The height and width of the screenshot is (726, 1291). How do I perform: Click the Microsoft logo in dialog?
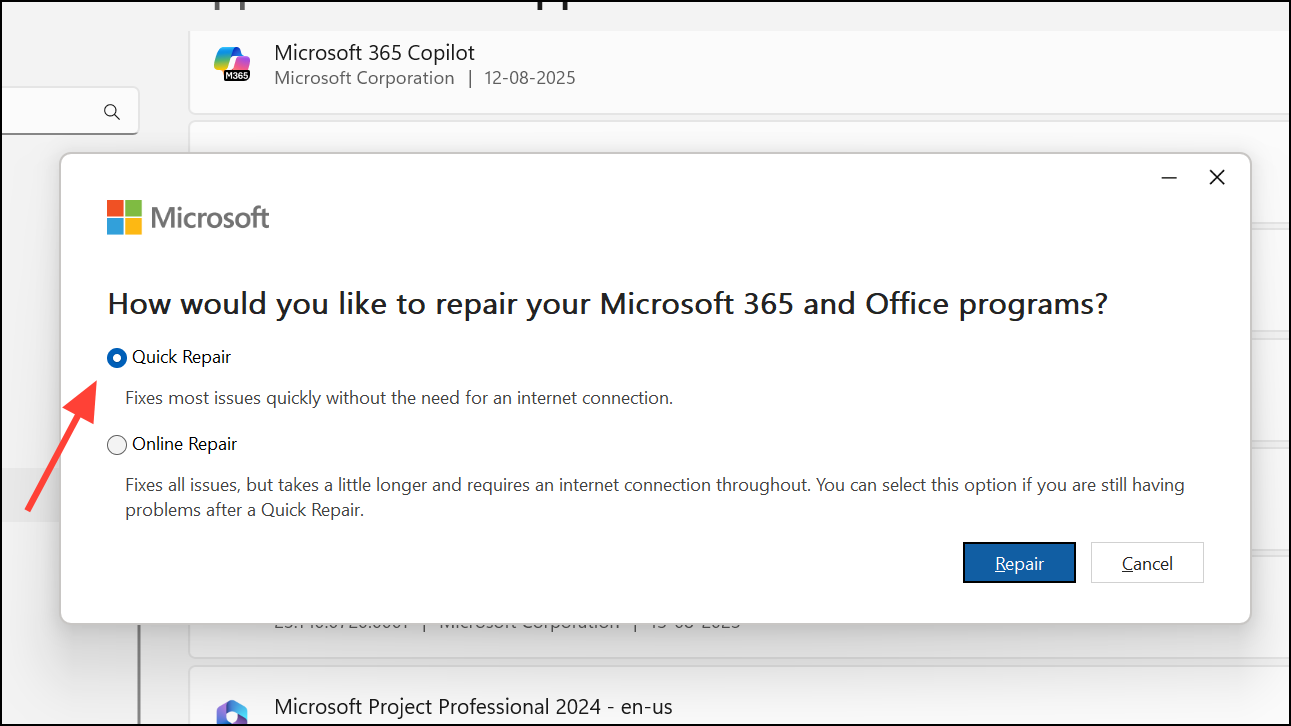188,217
